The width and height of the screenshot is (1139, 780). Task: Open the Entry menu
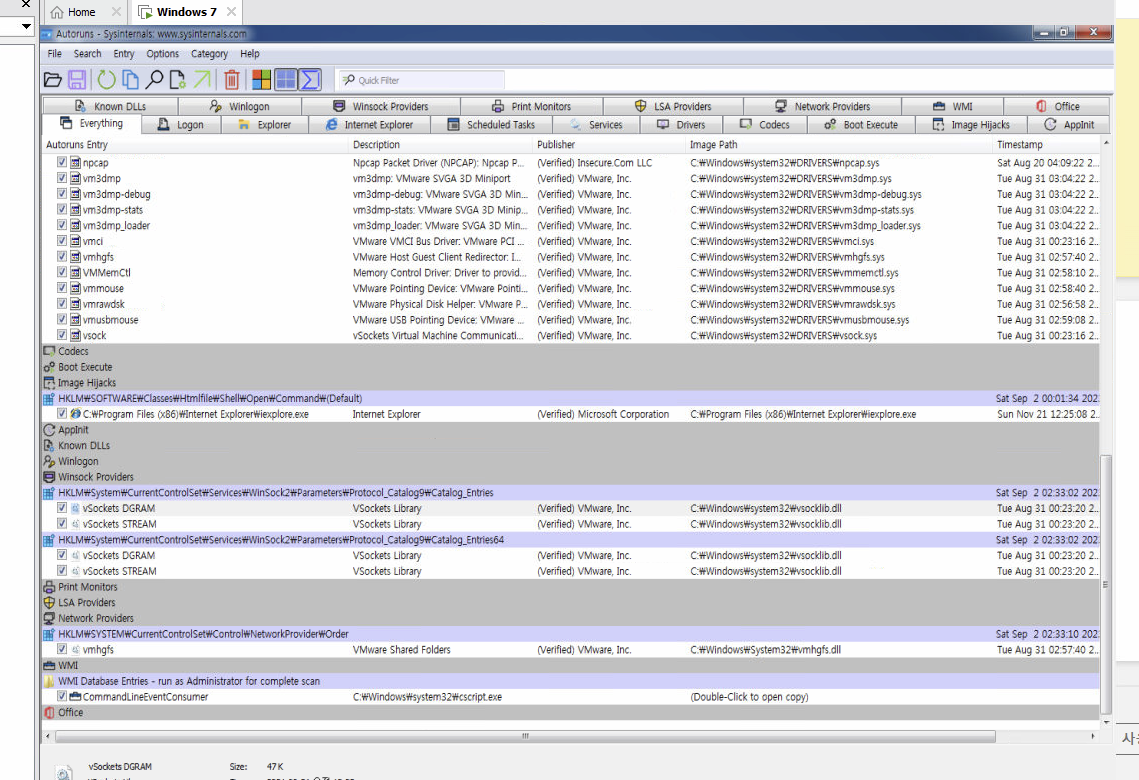click(x=123, y=54)
